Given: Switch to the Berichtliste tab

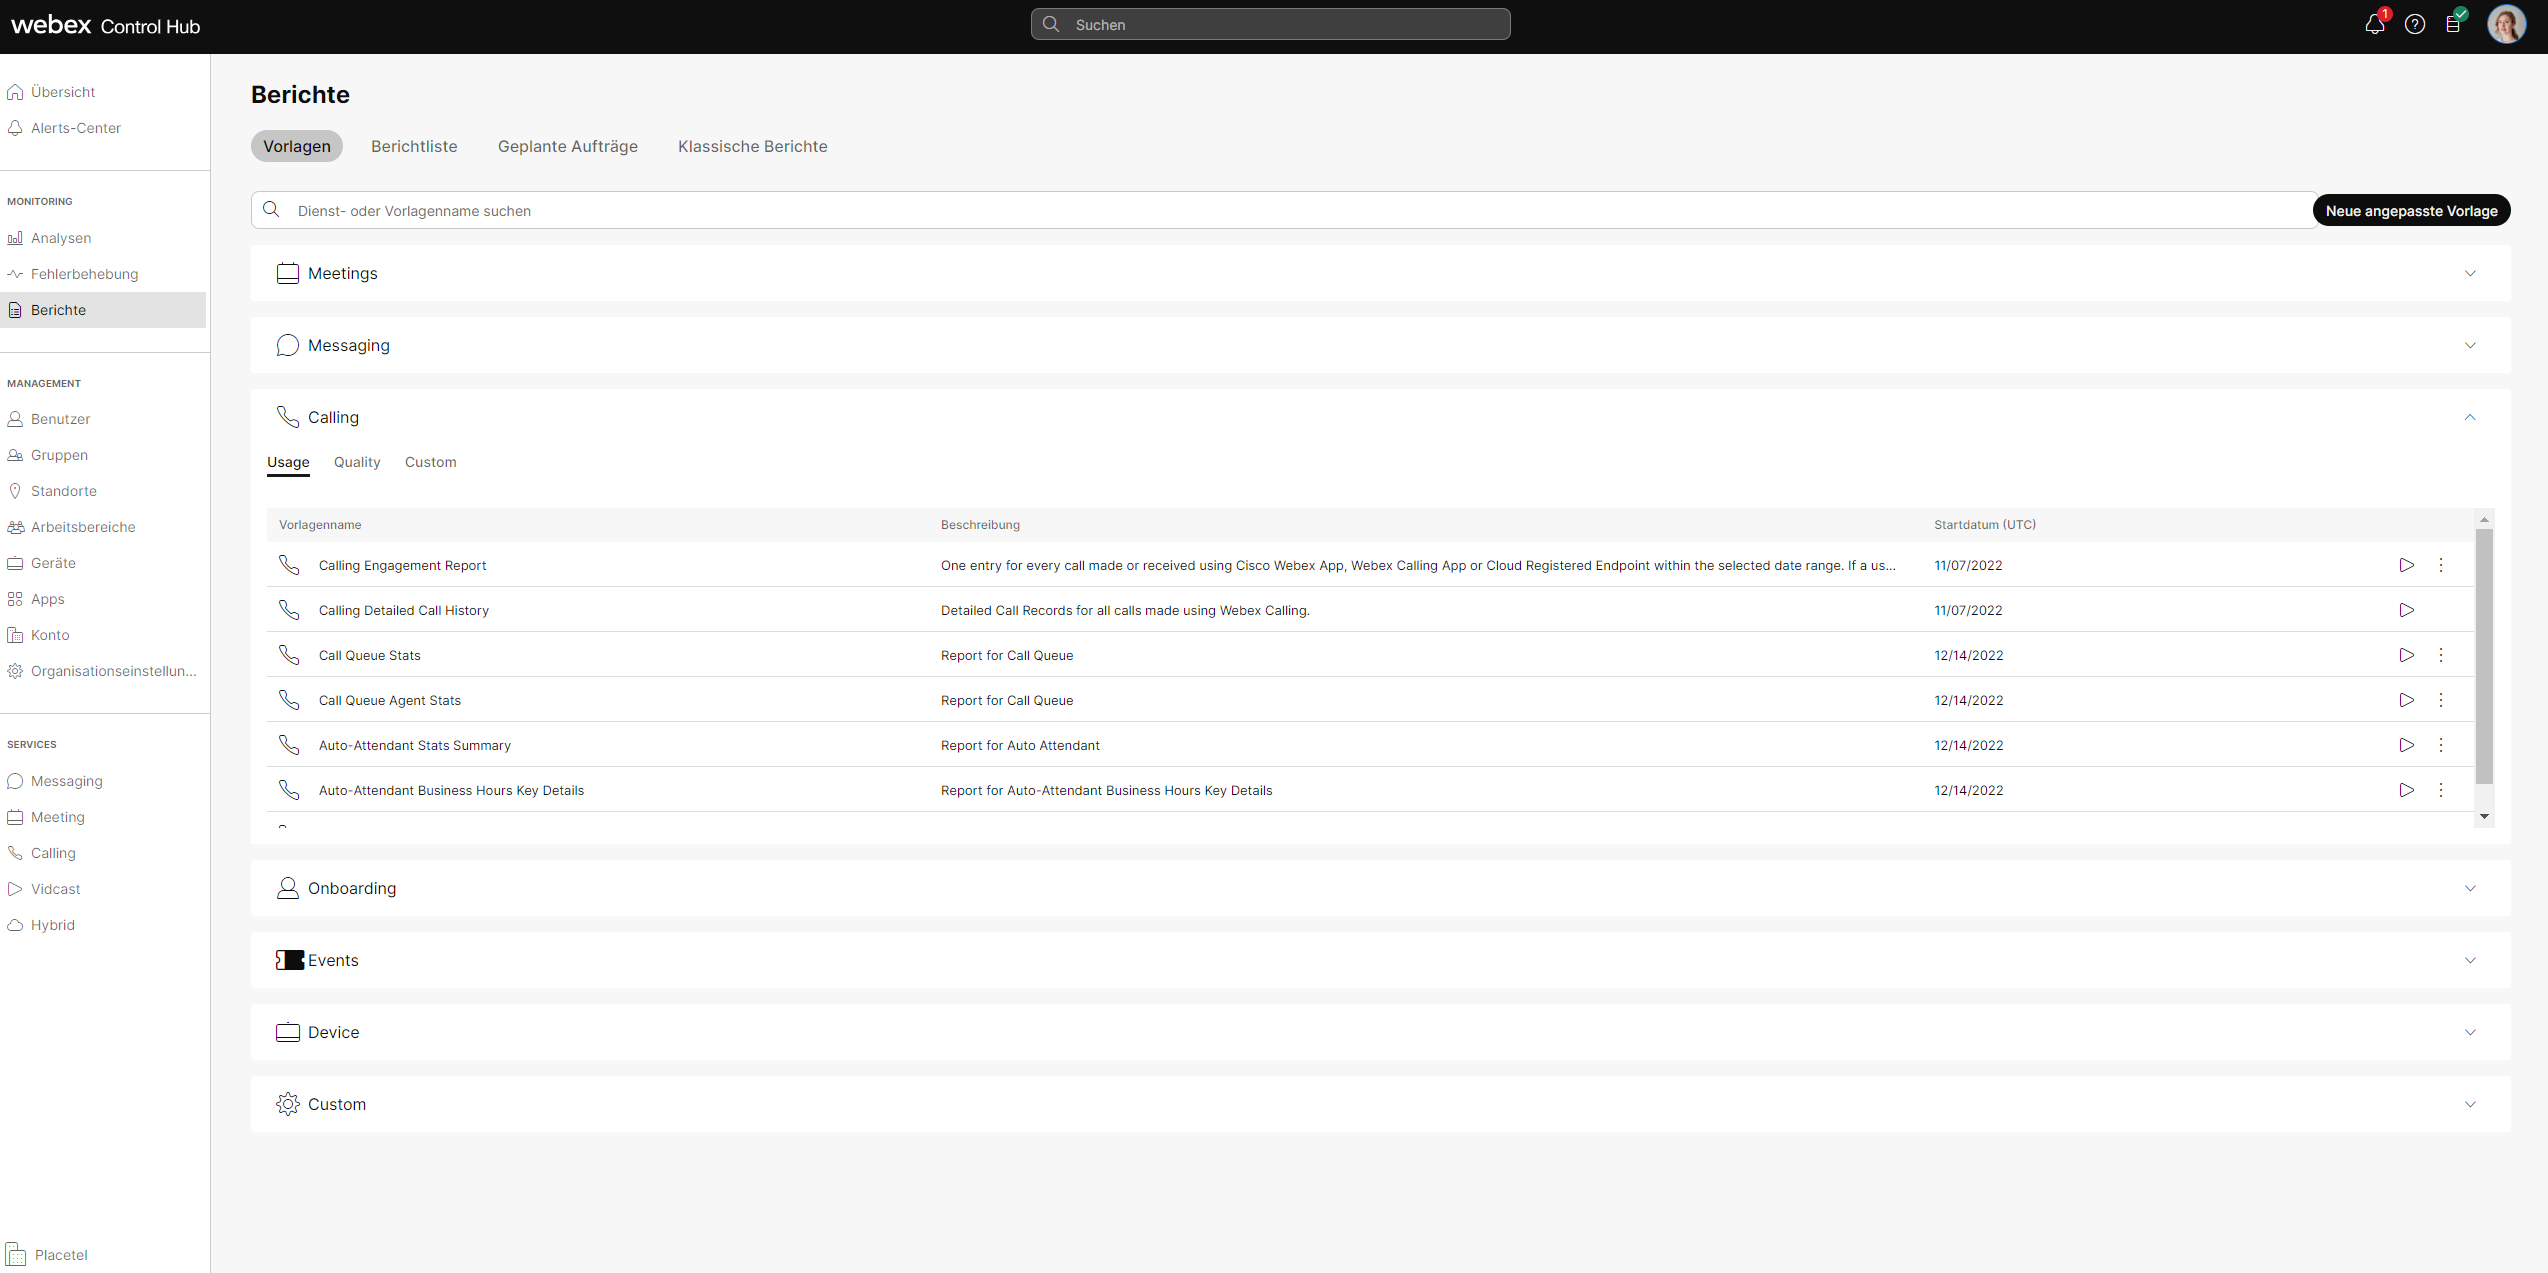Looking at the screenshot, I should (414, 146).
